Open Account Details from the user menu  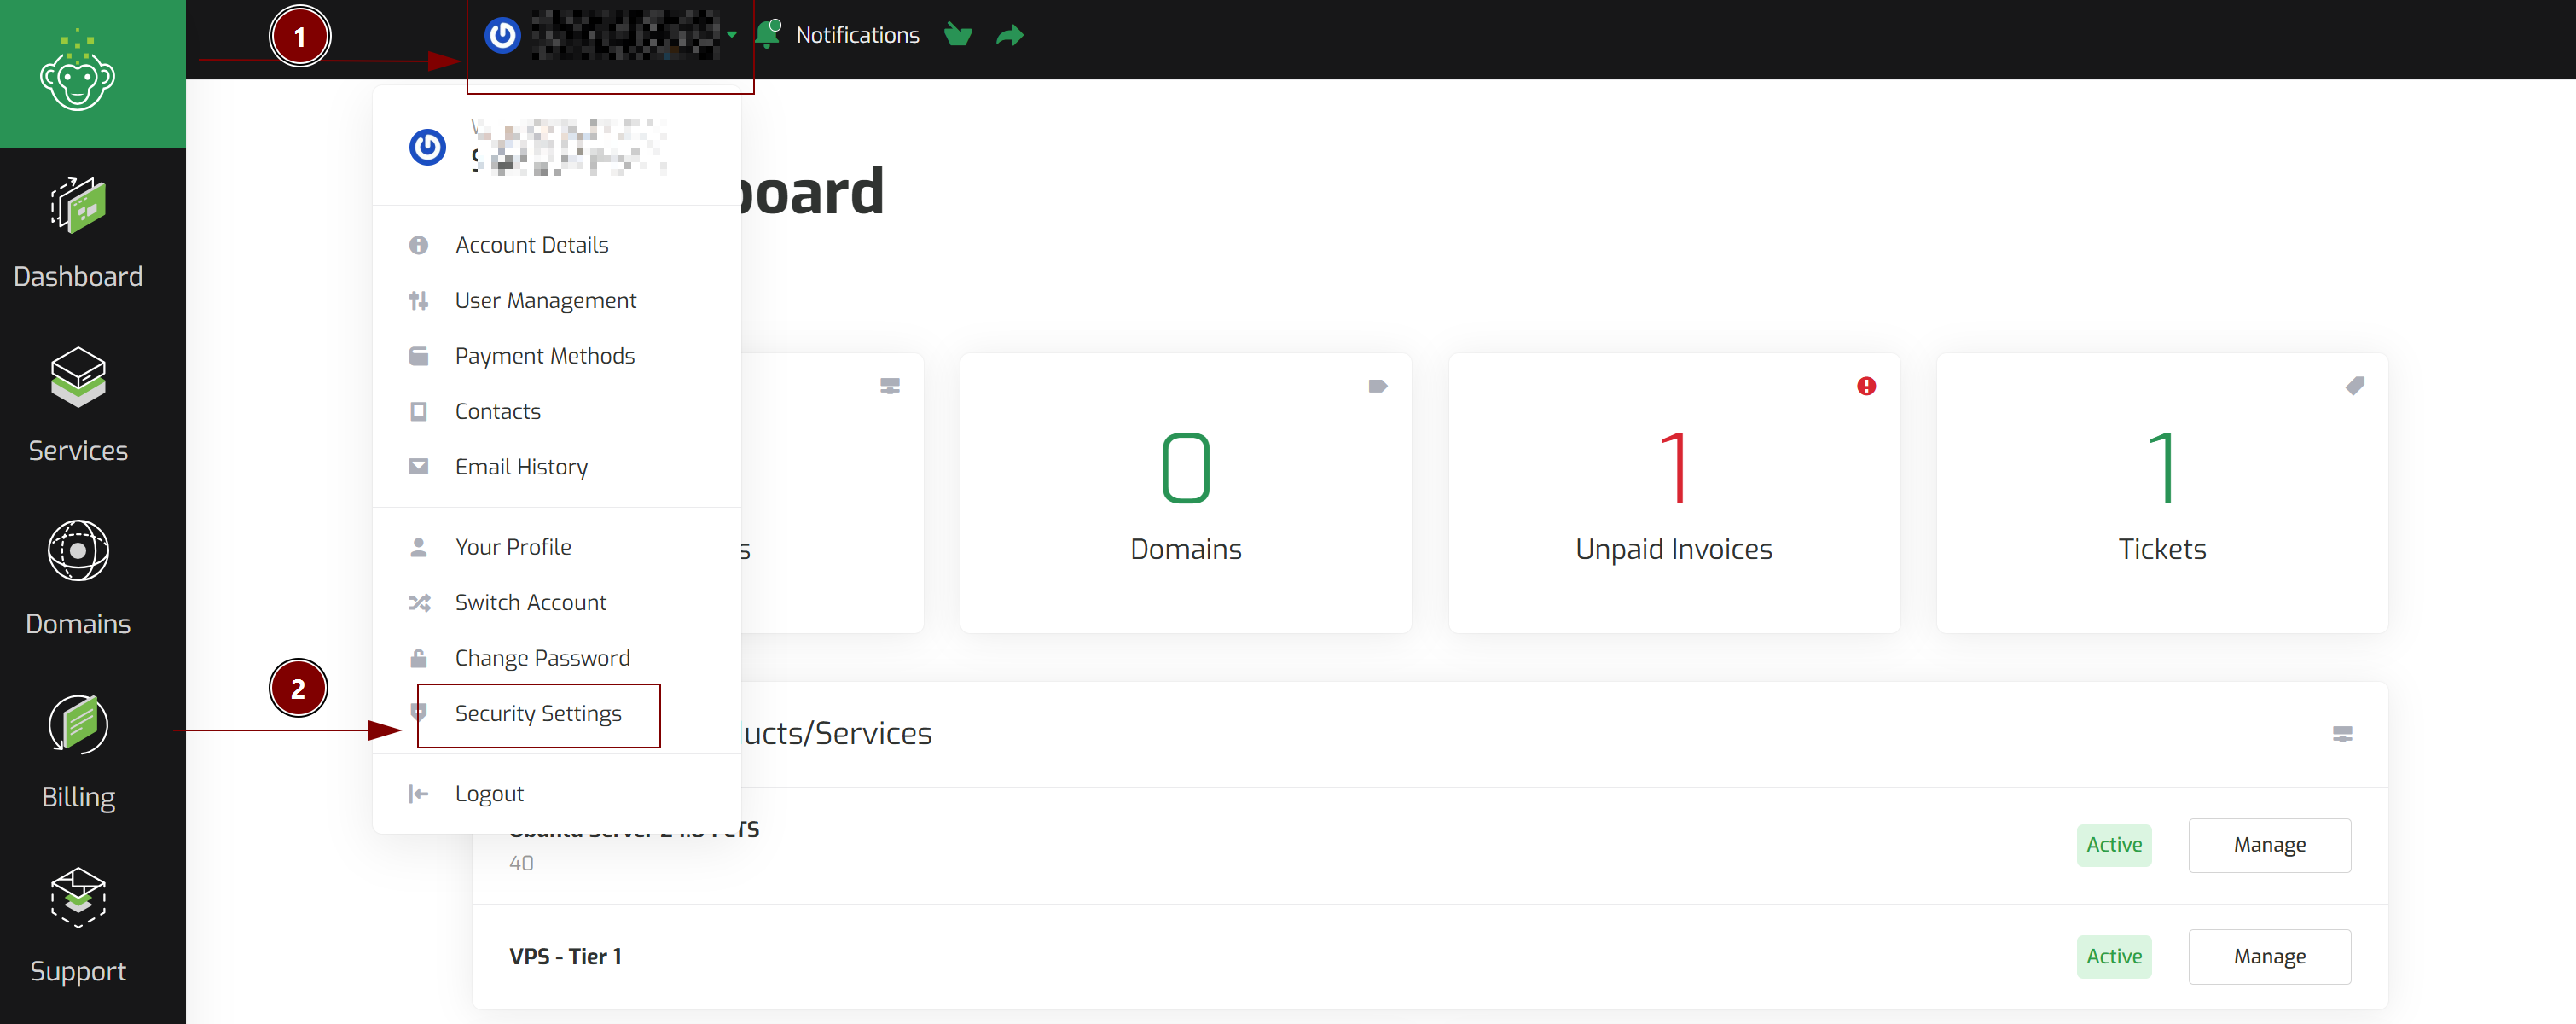[531, 245]
